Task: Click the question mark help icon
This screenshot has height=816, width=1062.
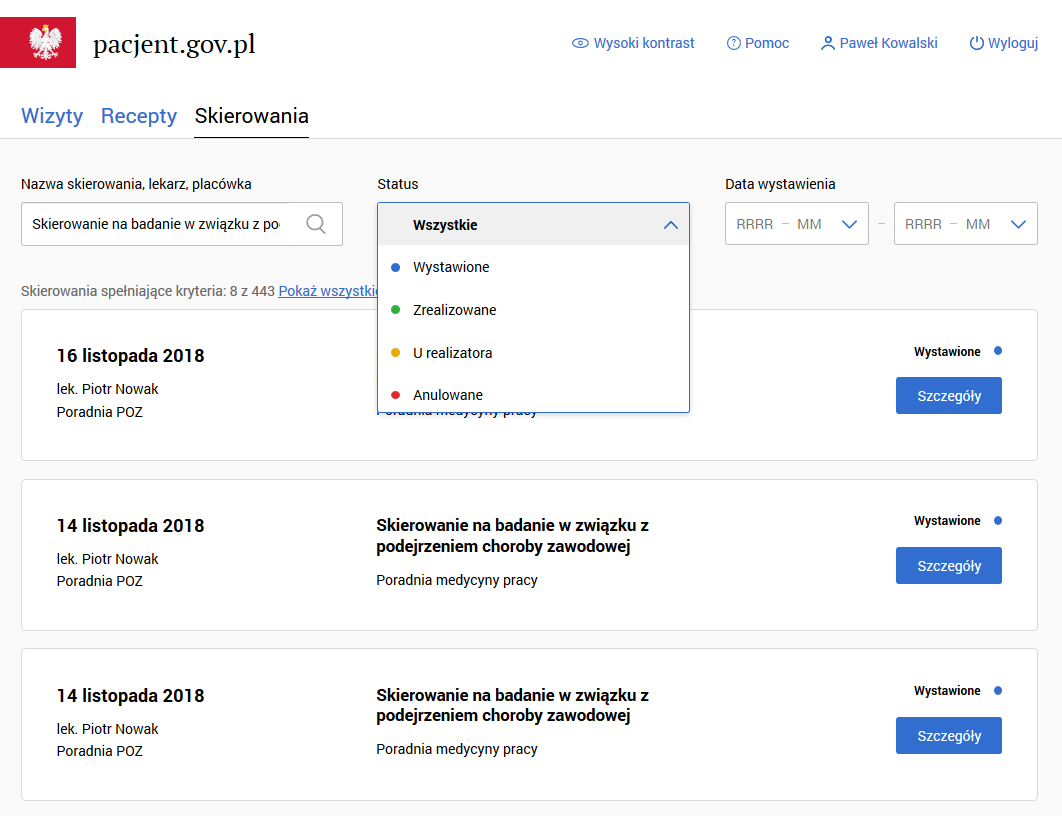Action: click(x=734, y=43)
